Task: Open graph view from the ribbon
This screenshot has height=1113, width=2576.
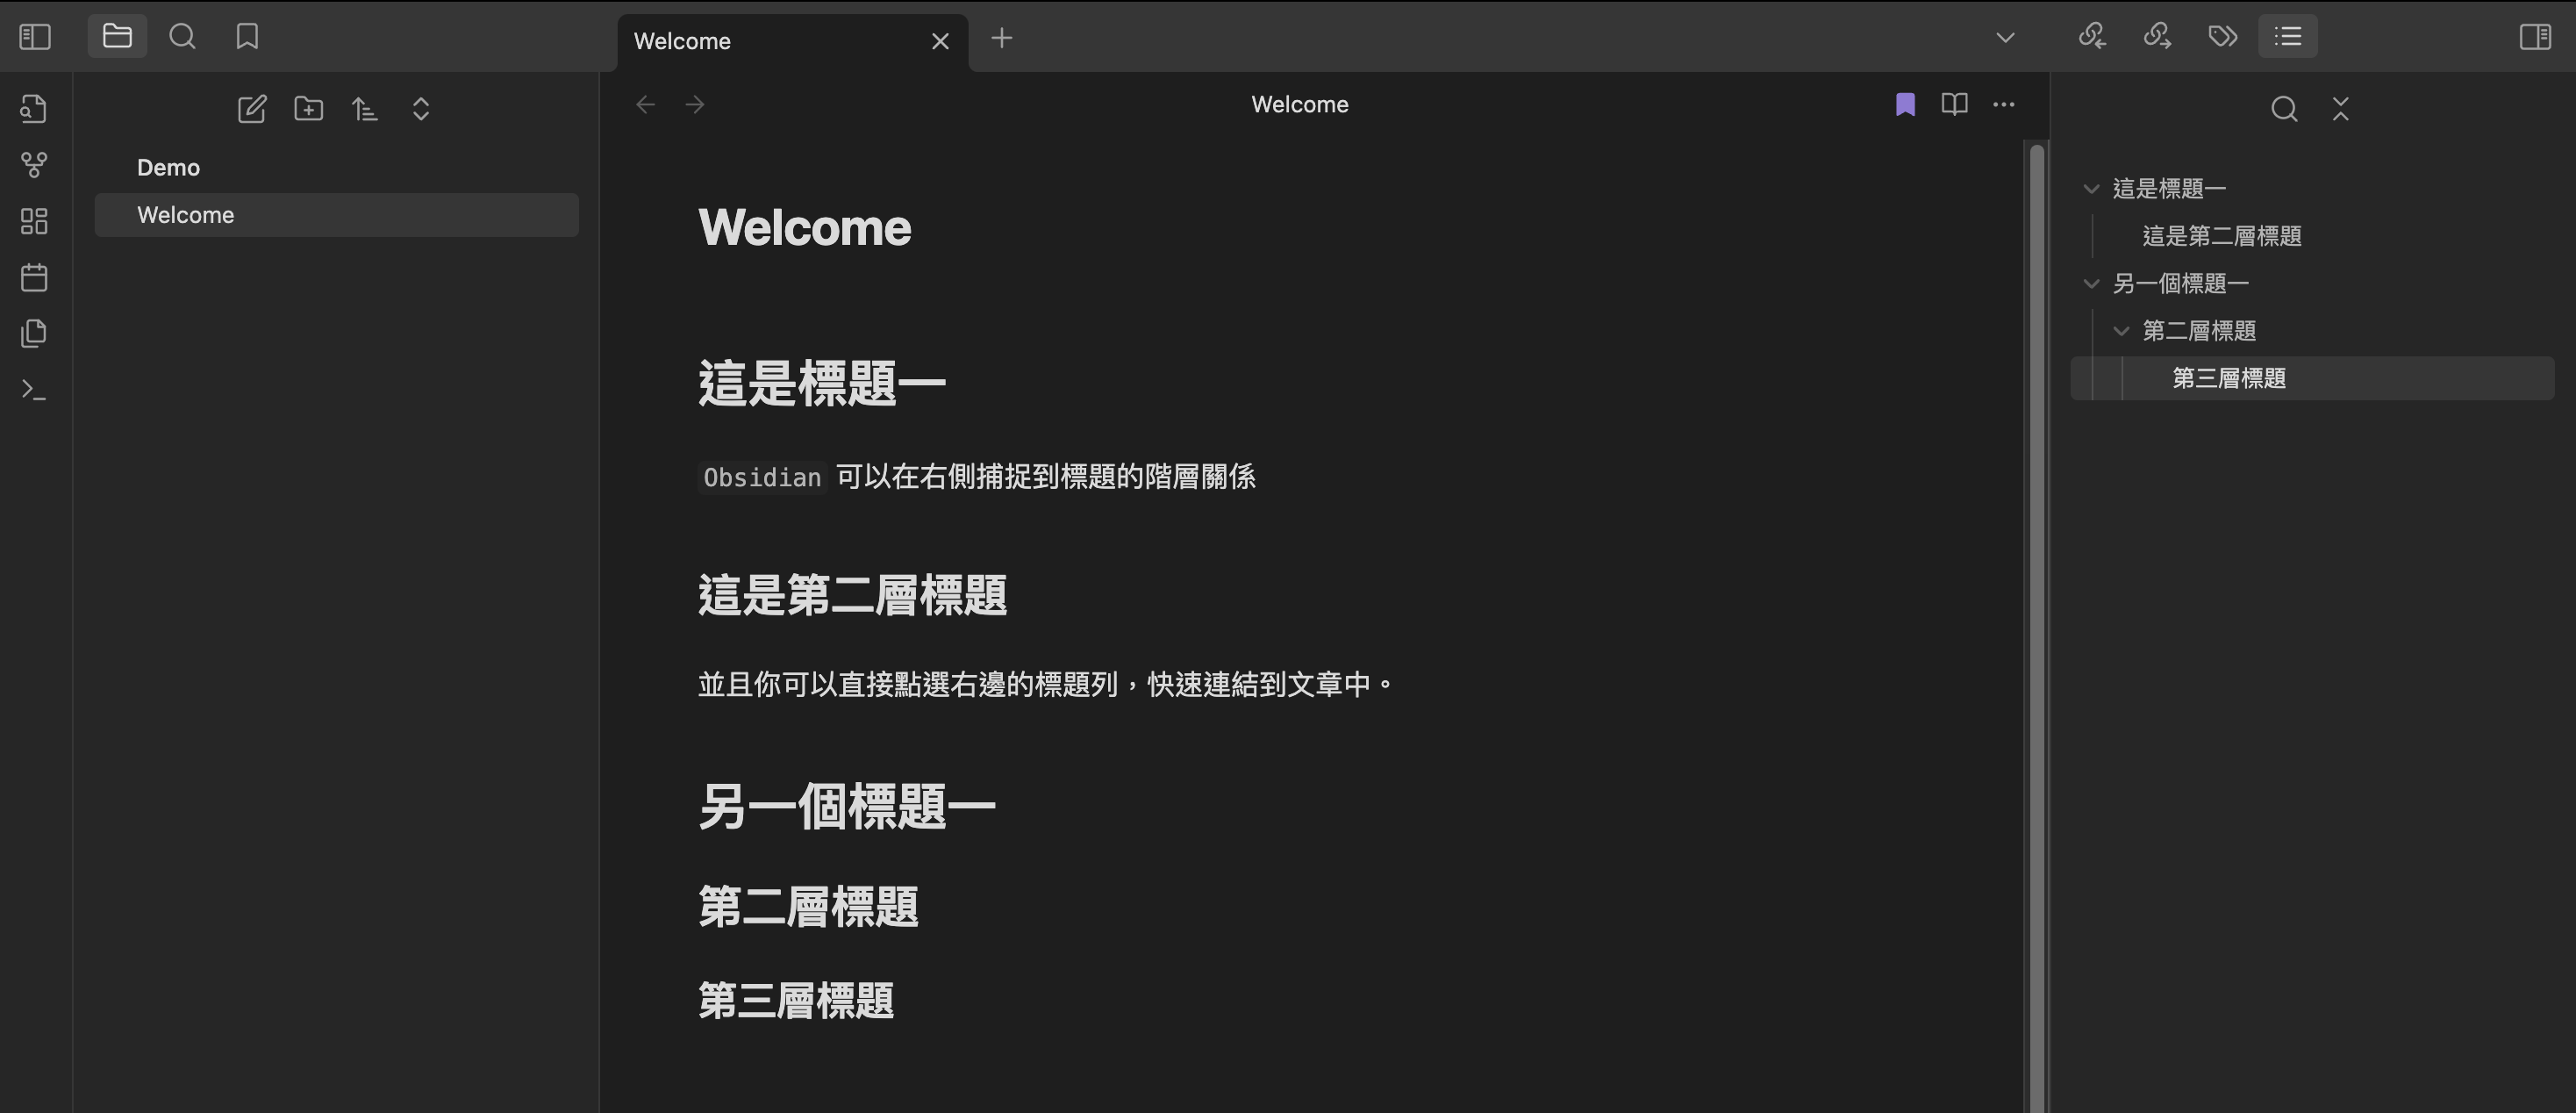Action: tap(34, 164)
